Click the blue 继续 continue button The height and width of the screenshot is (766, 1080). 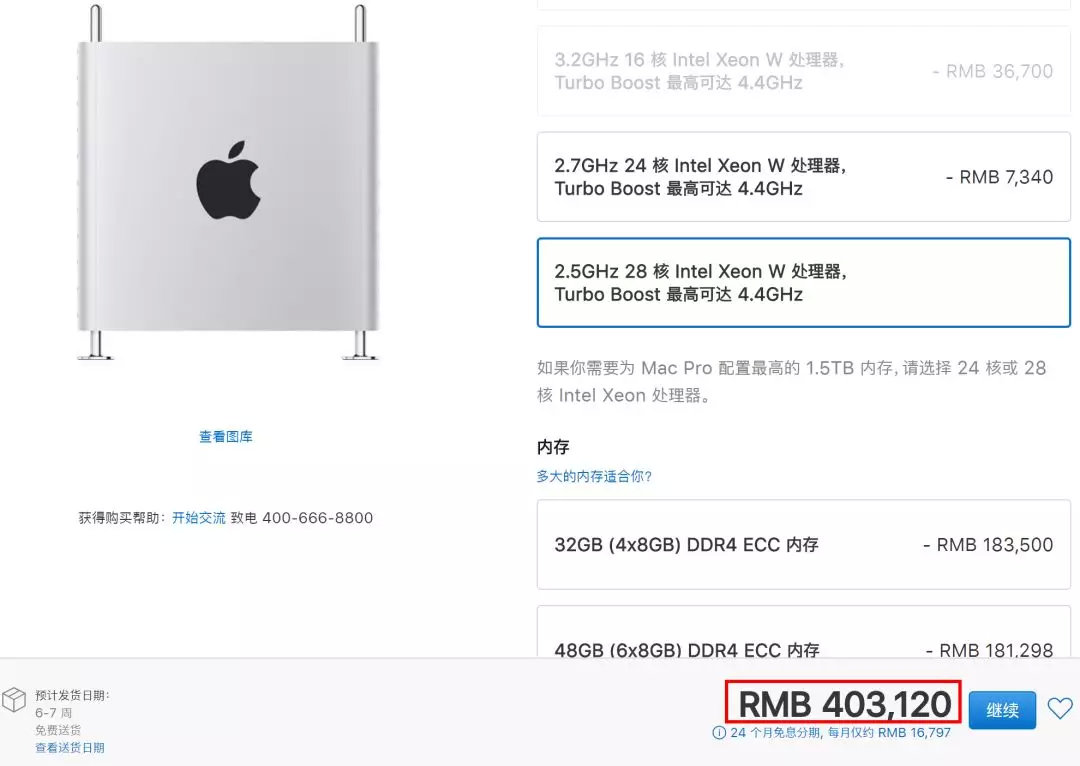click(x=1002, y=710)
